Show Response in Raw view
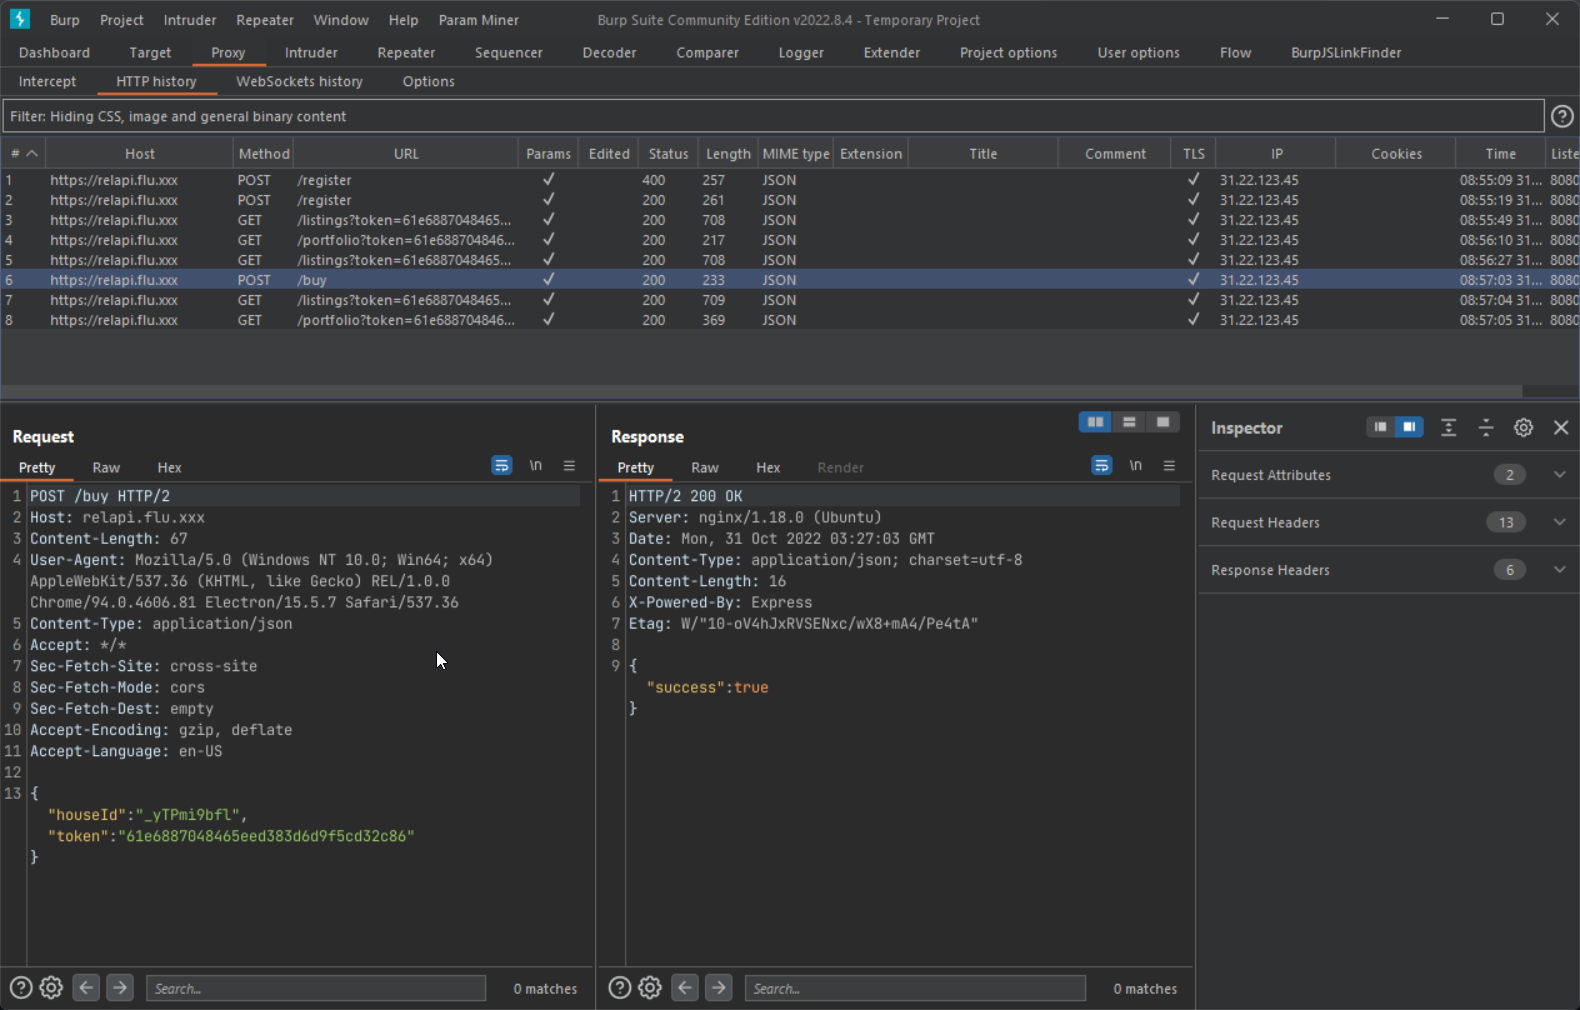 [x=705, y=467]
